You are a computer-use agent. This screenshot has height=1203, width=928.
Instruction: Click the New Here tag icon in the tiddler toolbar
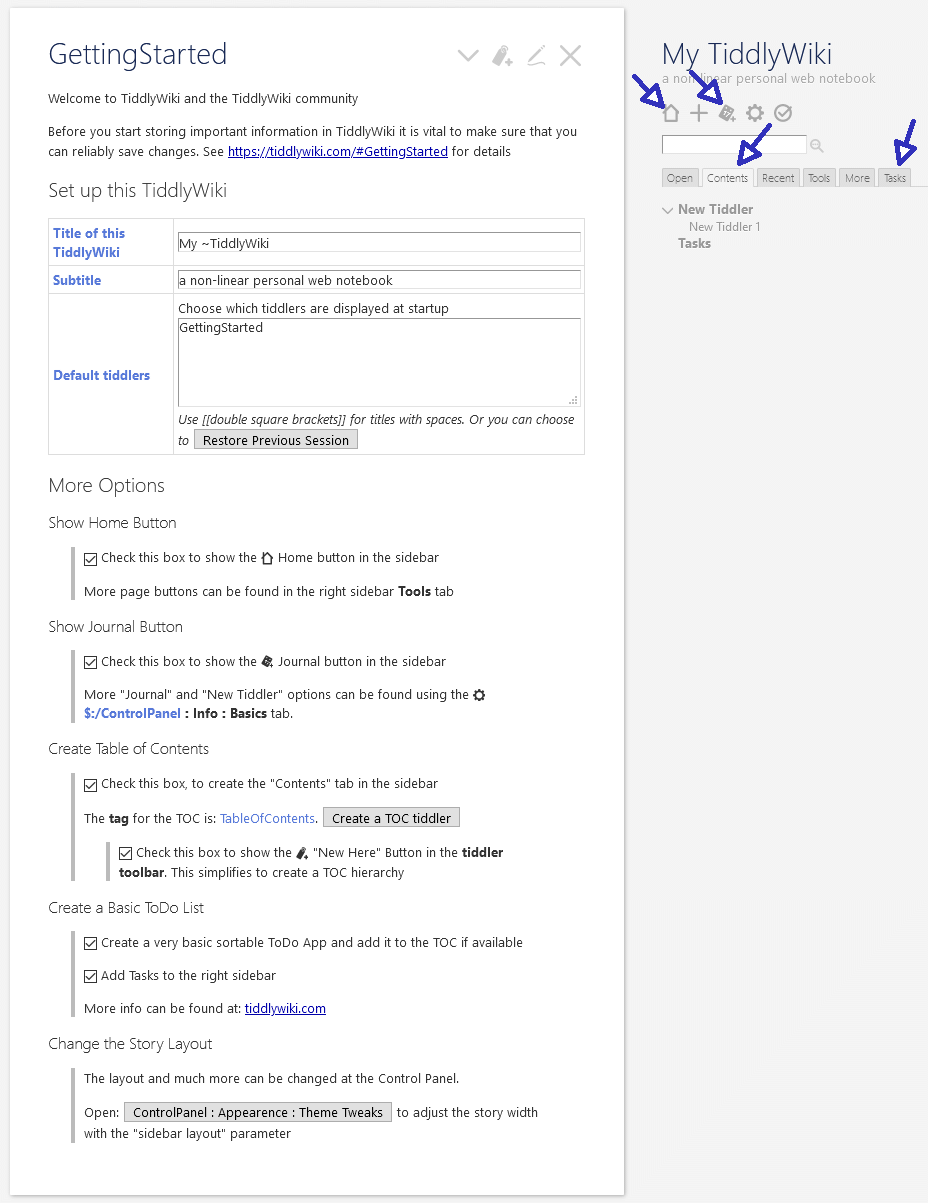point(502,56)
